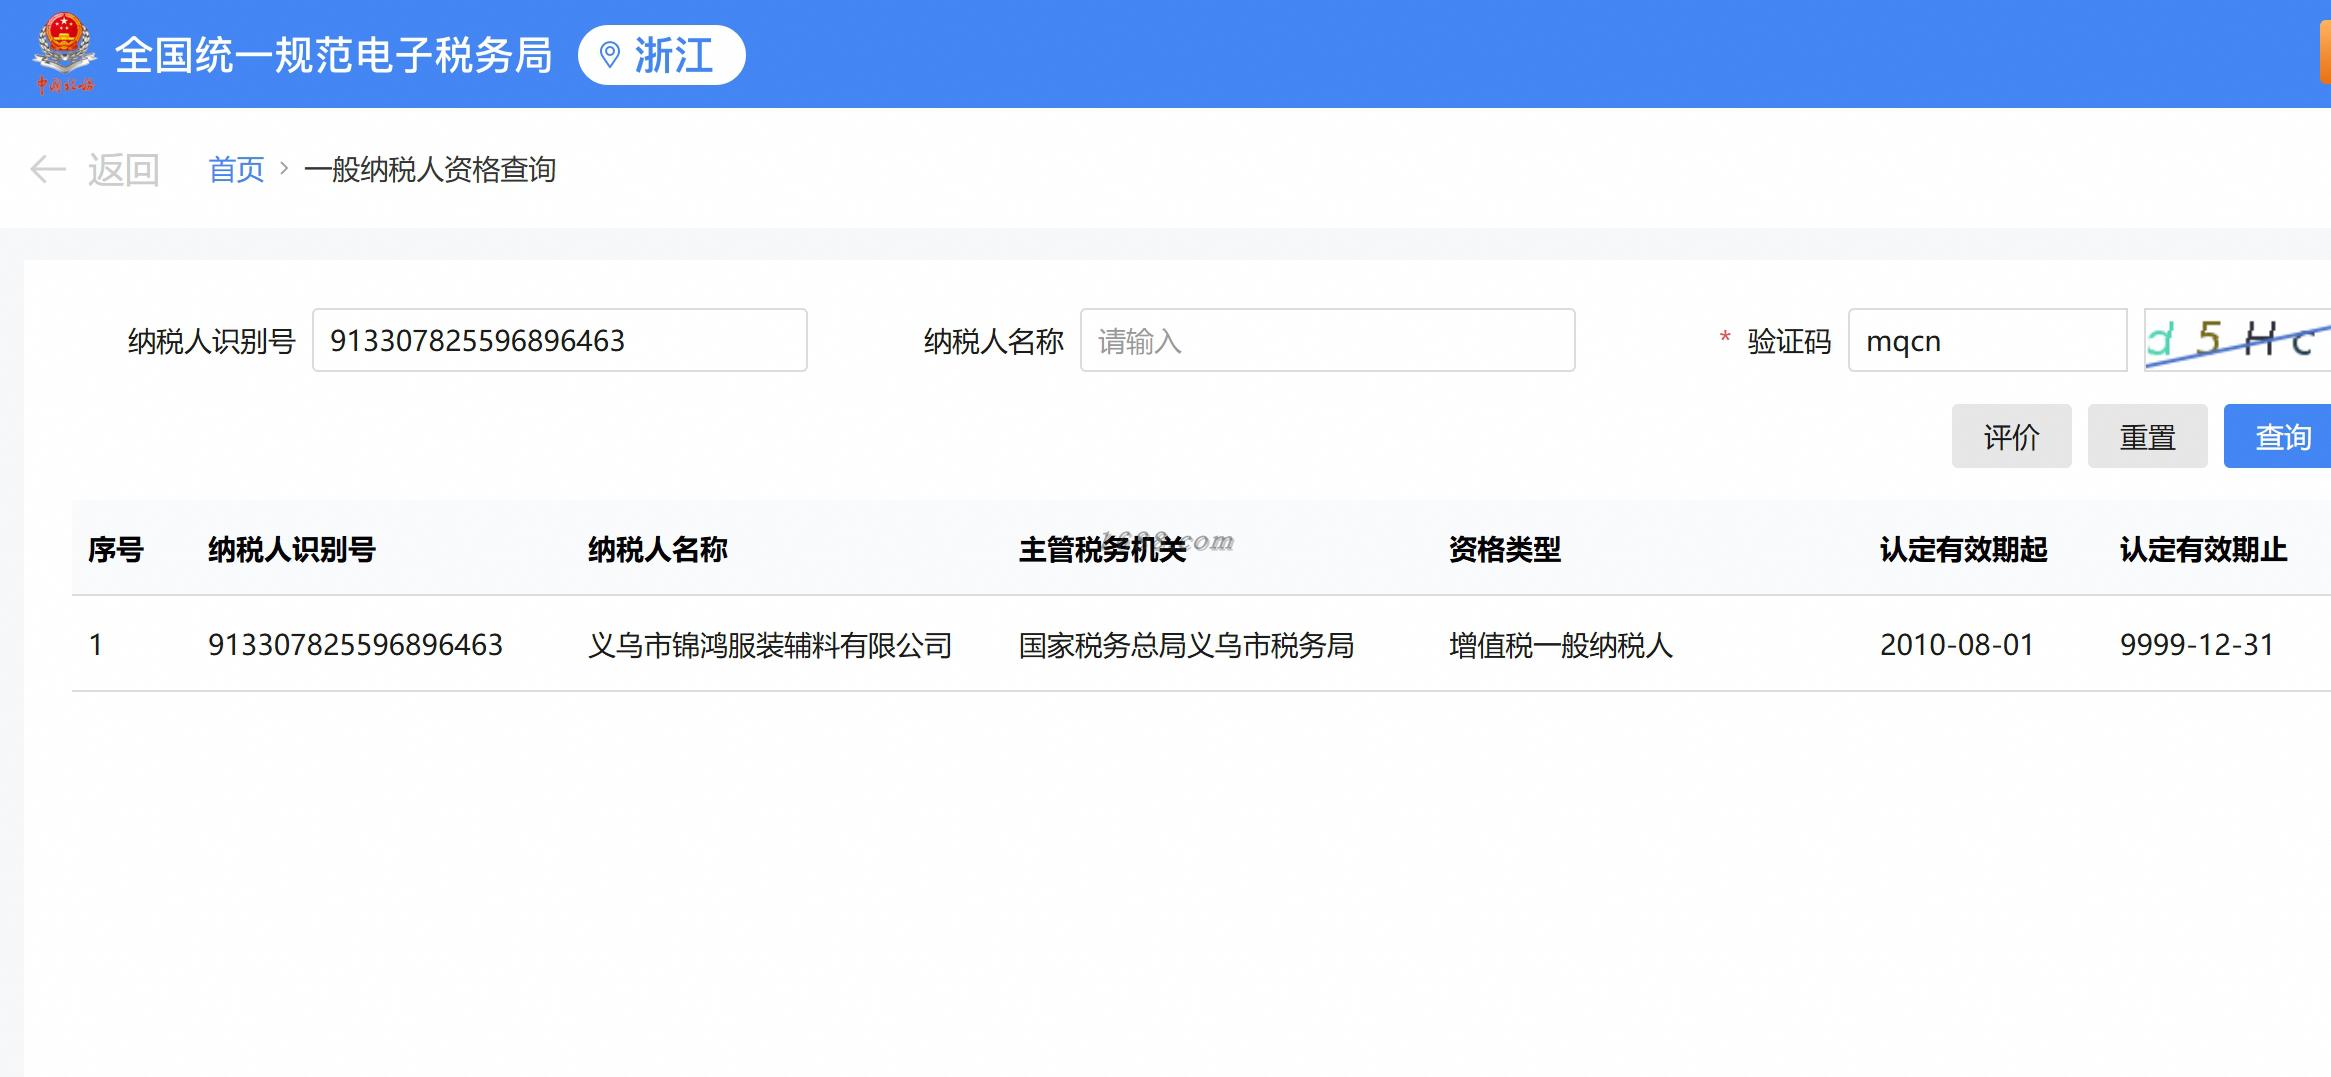The width and height of the screenshot is (2331, 1077).
Task: Select the start date 2010-08-01
Action: coord(1957,645)
